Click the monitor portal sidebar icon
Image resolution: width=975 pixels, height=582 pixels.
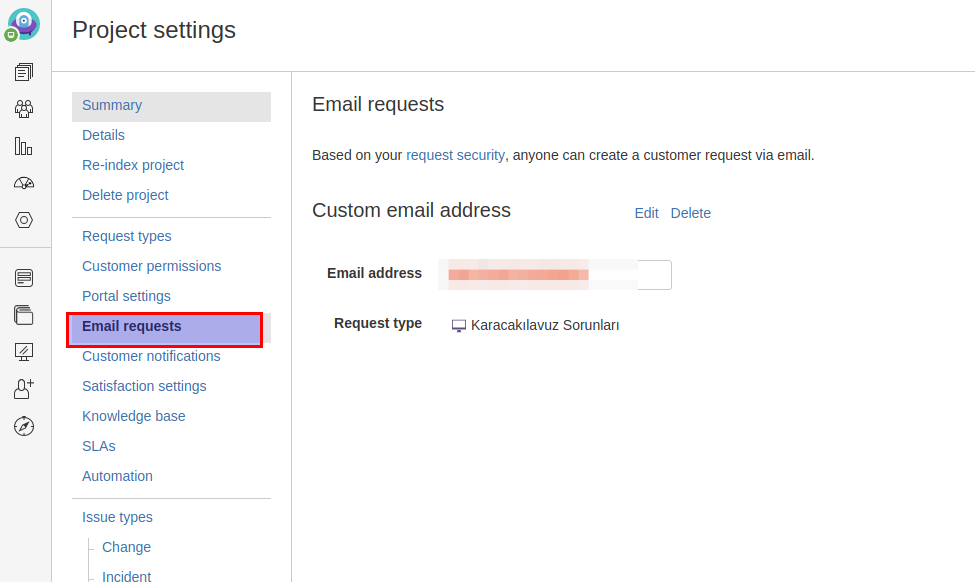[24, 352]
